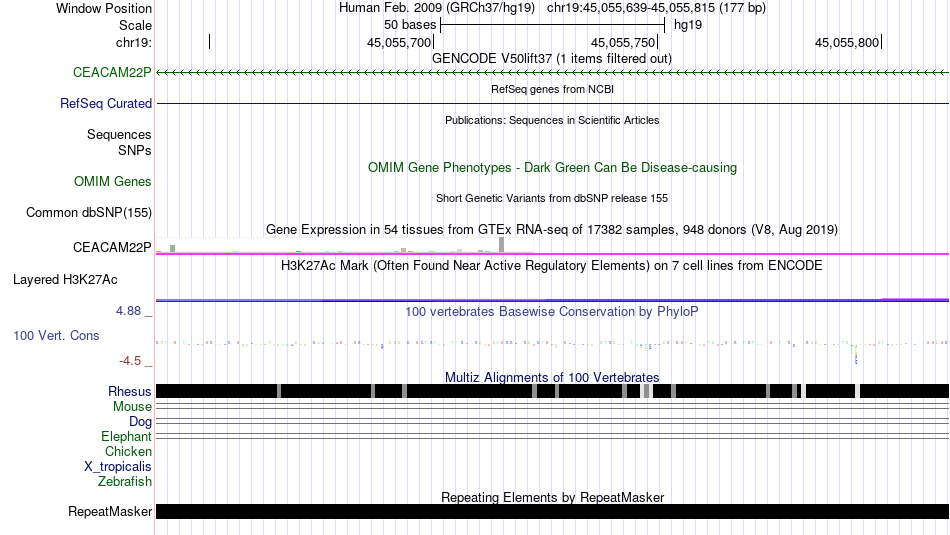950x535 pixels.
Task: Click the chr19:45,055,639-45,055,815 position text
Action: click(x=656, y=8)
